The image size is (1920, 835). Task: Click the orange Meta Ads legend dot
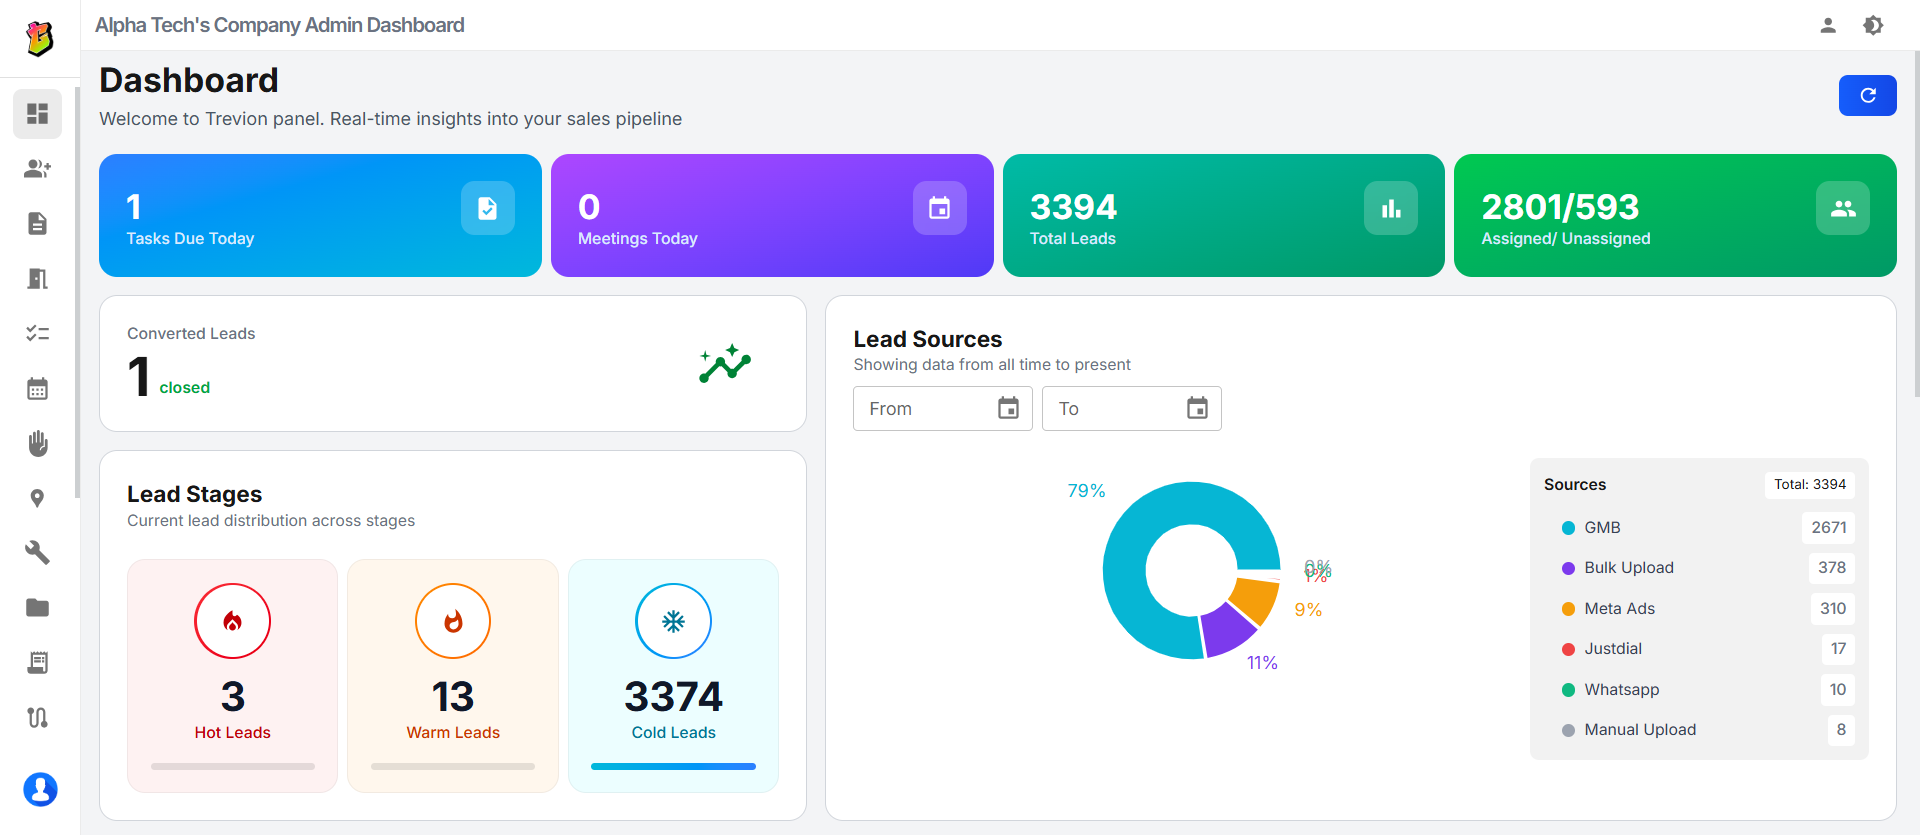tap(1568, 609)
